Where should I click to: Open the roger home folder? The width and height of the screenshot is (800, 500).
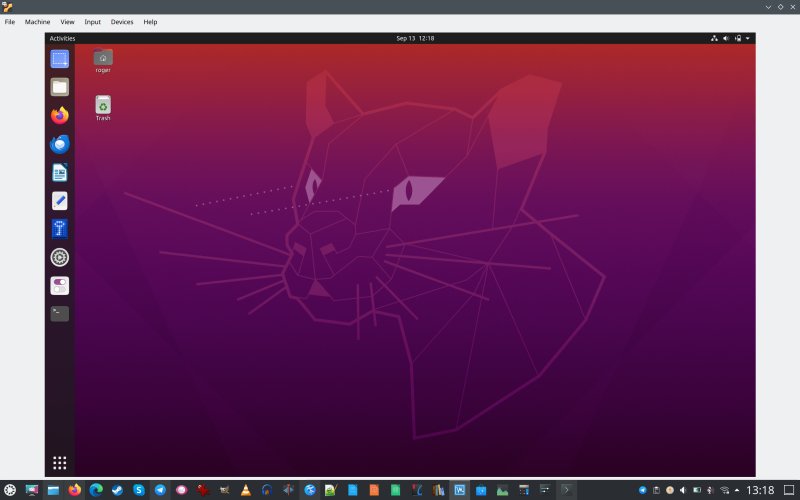103,60
